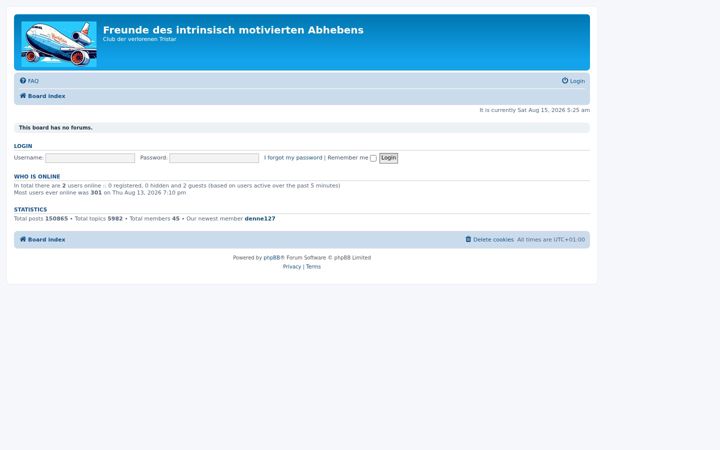Viewport: 720px width, 450px height.
Task: Click the Login power icon in navbar
Action: tap(565, 81)
